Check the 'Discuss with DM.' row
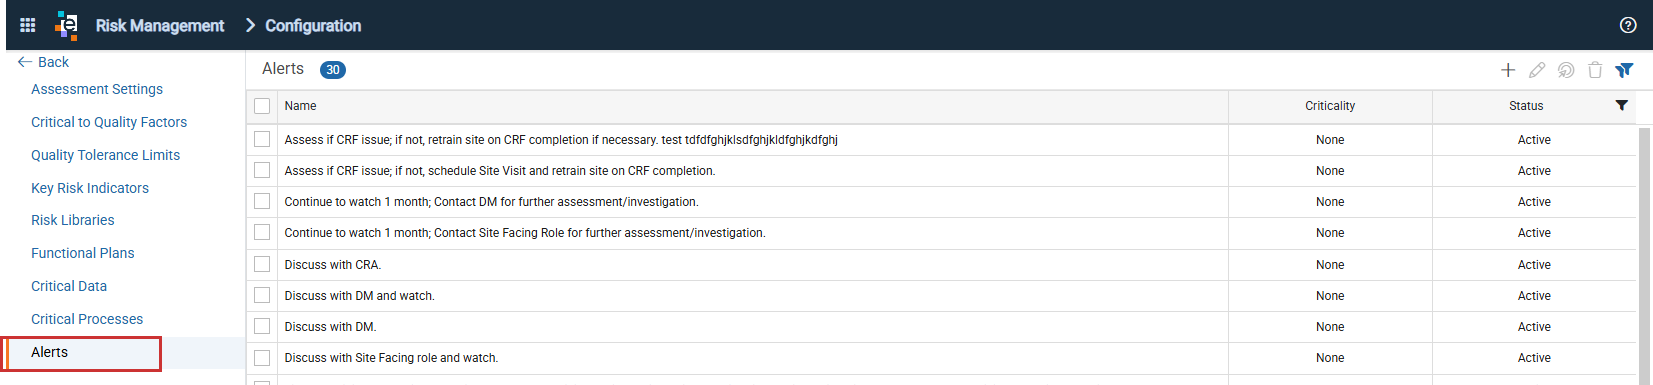The image size is (1653, 385). [x=262, y=327]
